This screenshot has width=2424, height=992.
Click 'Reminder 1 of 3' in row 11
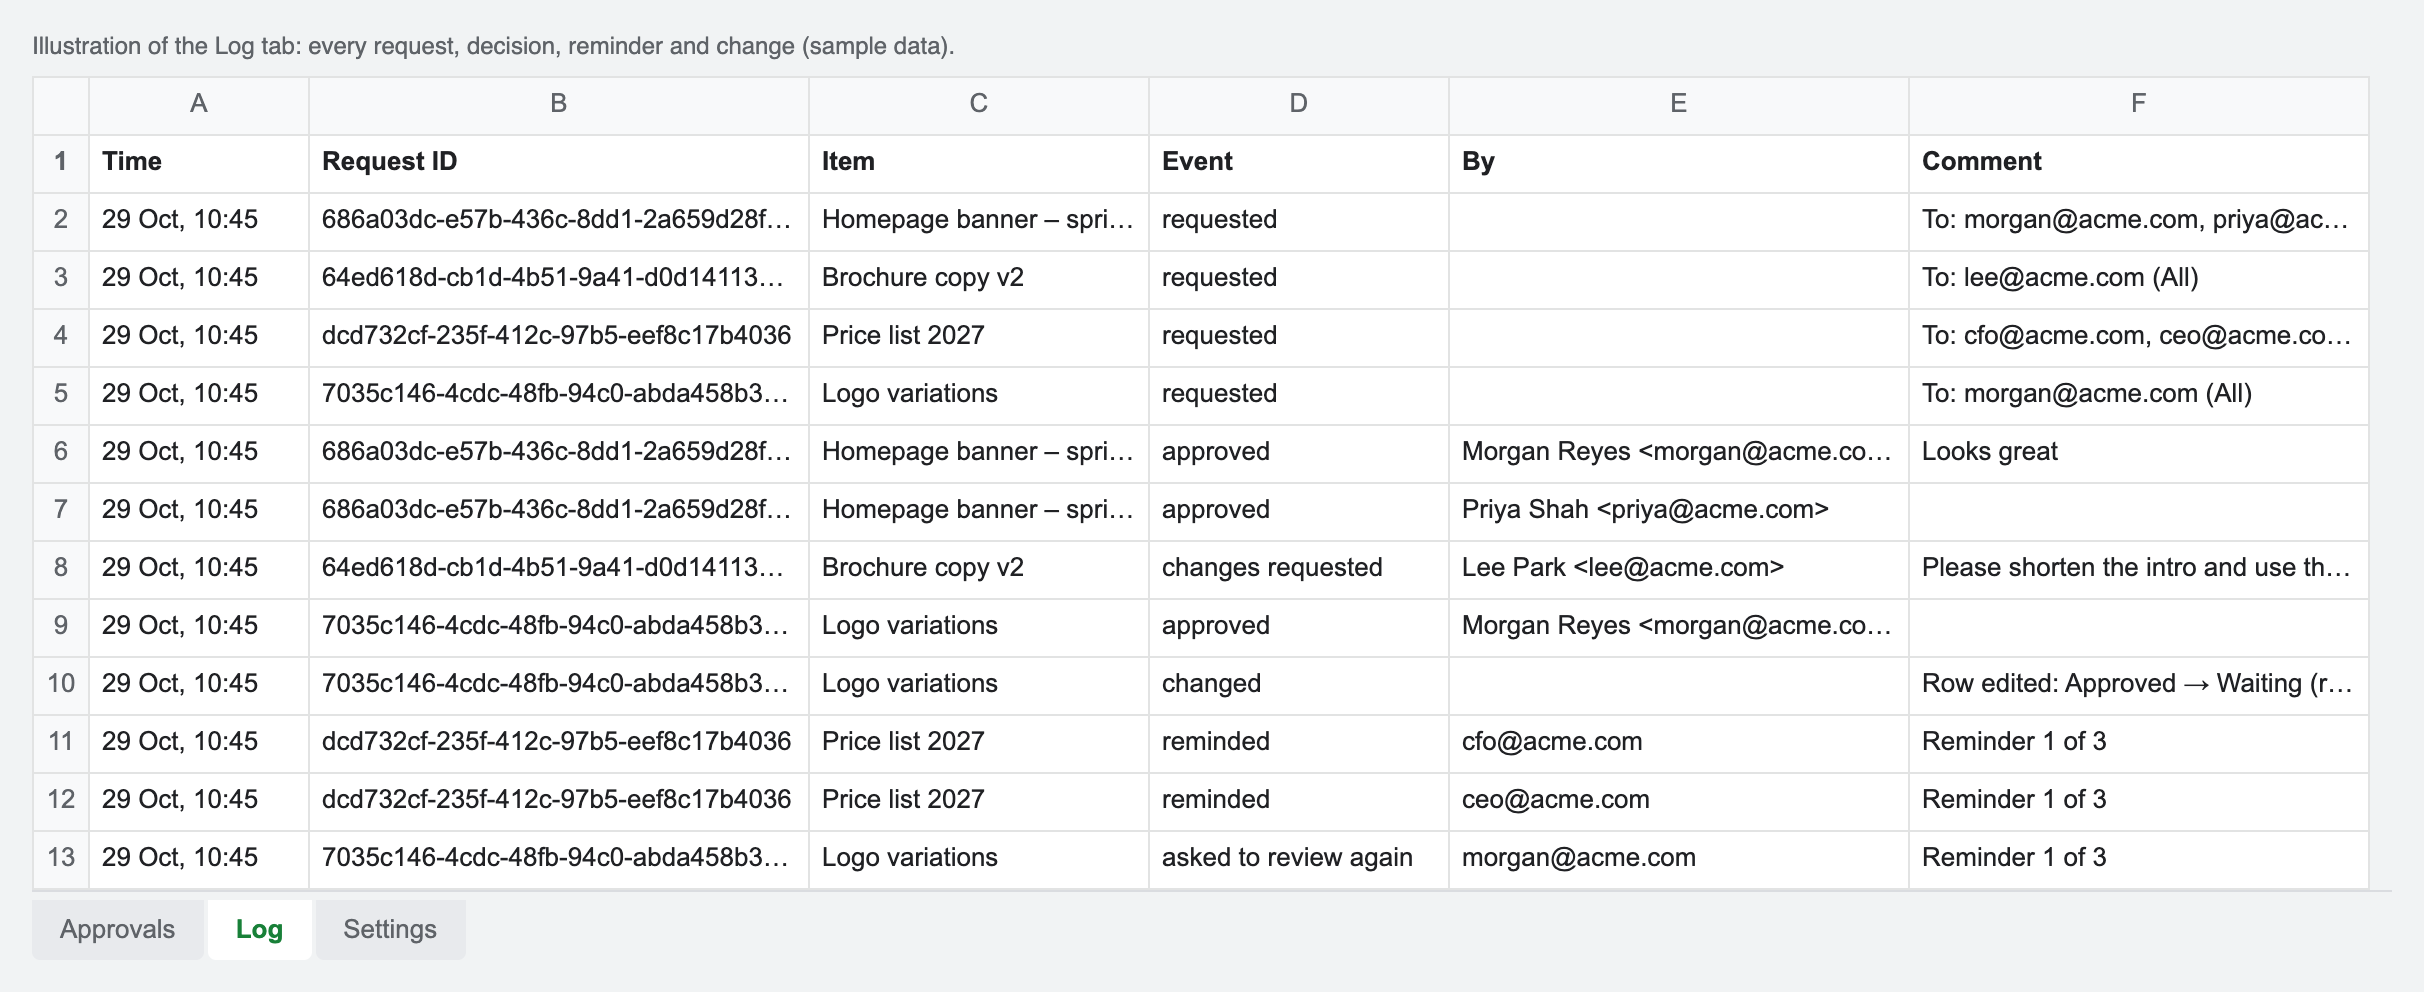[2139, 742]
